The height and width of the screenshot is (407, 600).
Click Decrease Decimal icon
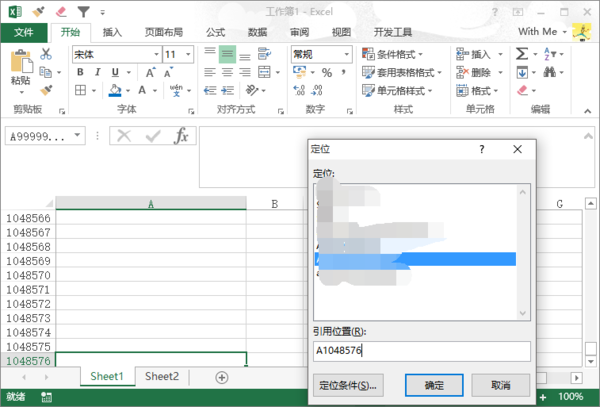pyautogui.click(x=317, y=90)
